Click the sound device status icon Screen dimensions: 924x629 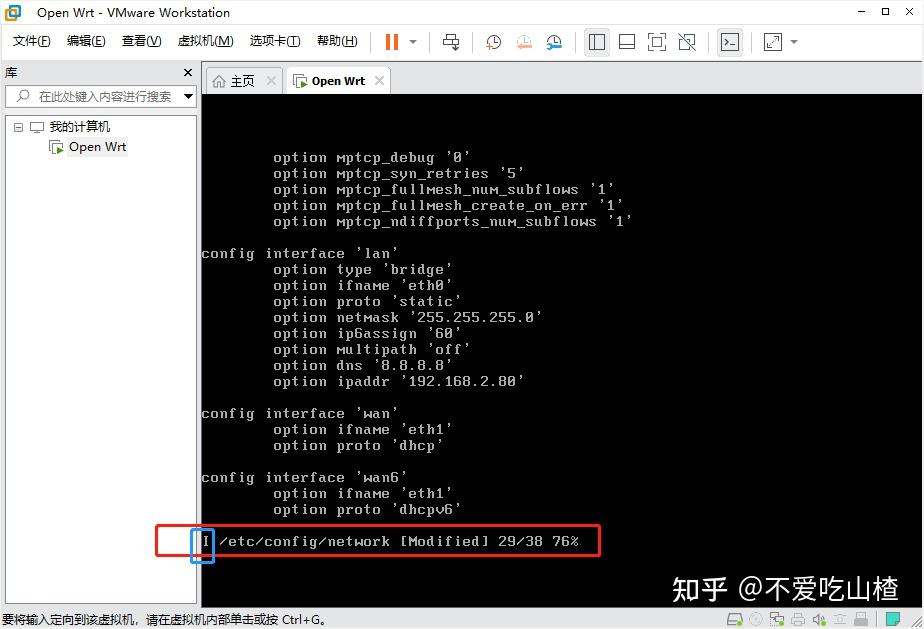pyautogui.click(x=818, y=619)
